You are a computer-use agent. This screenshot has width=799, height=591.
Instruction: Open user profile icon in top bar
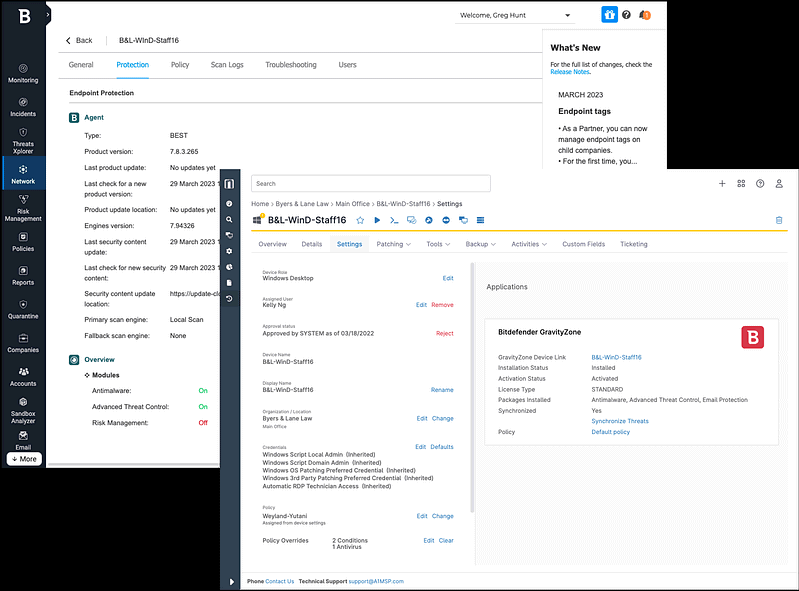point(779,183)
